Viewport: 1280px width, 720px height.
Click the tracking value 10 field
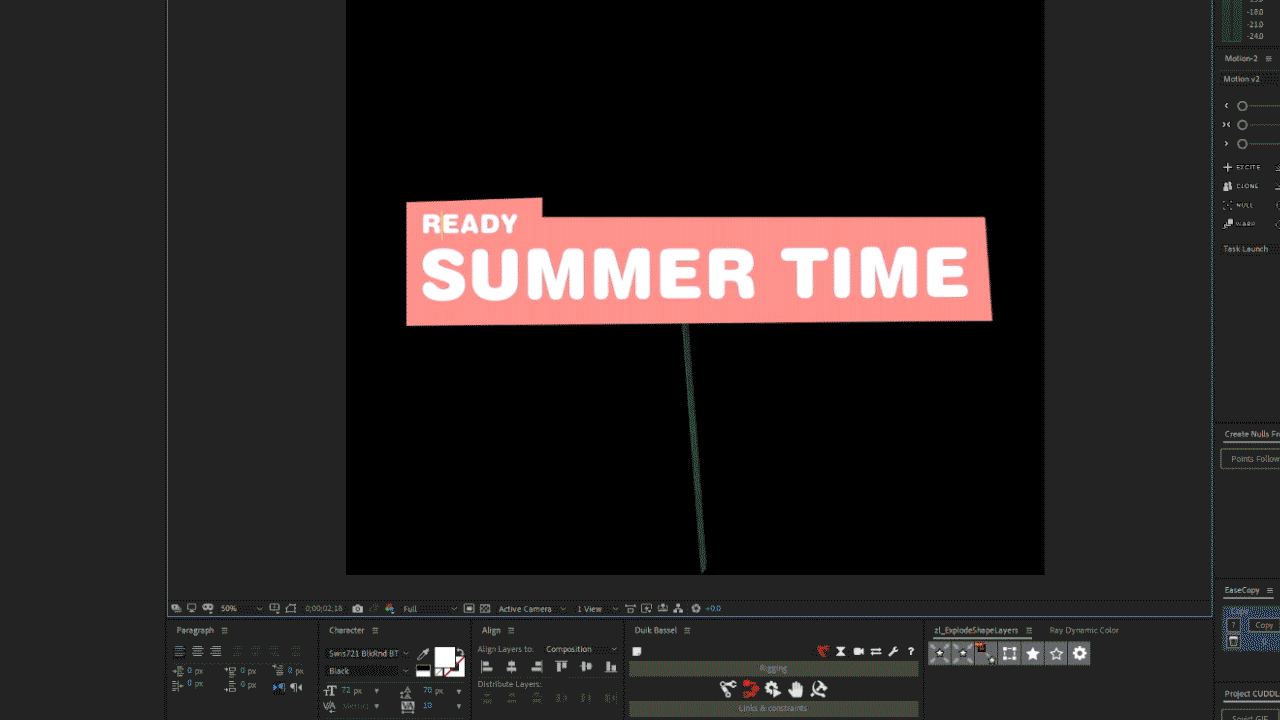pos(428,706)
